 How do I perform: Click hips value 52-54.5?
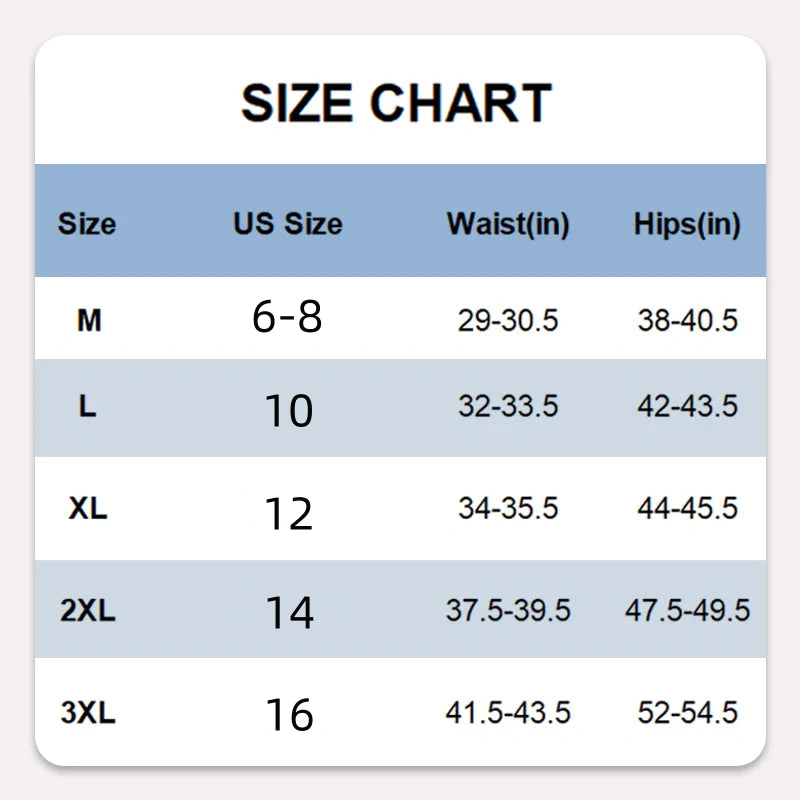point(687,713)
